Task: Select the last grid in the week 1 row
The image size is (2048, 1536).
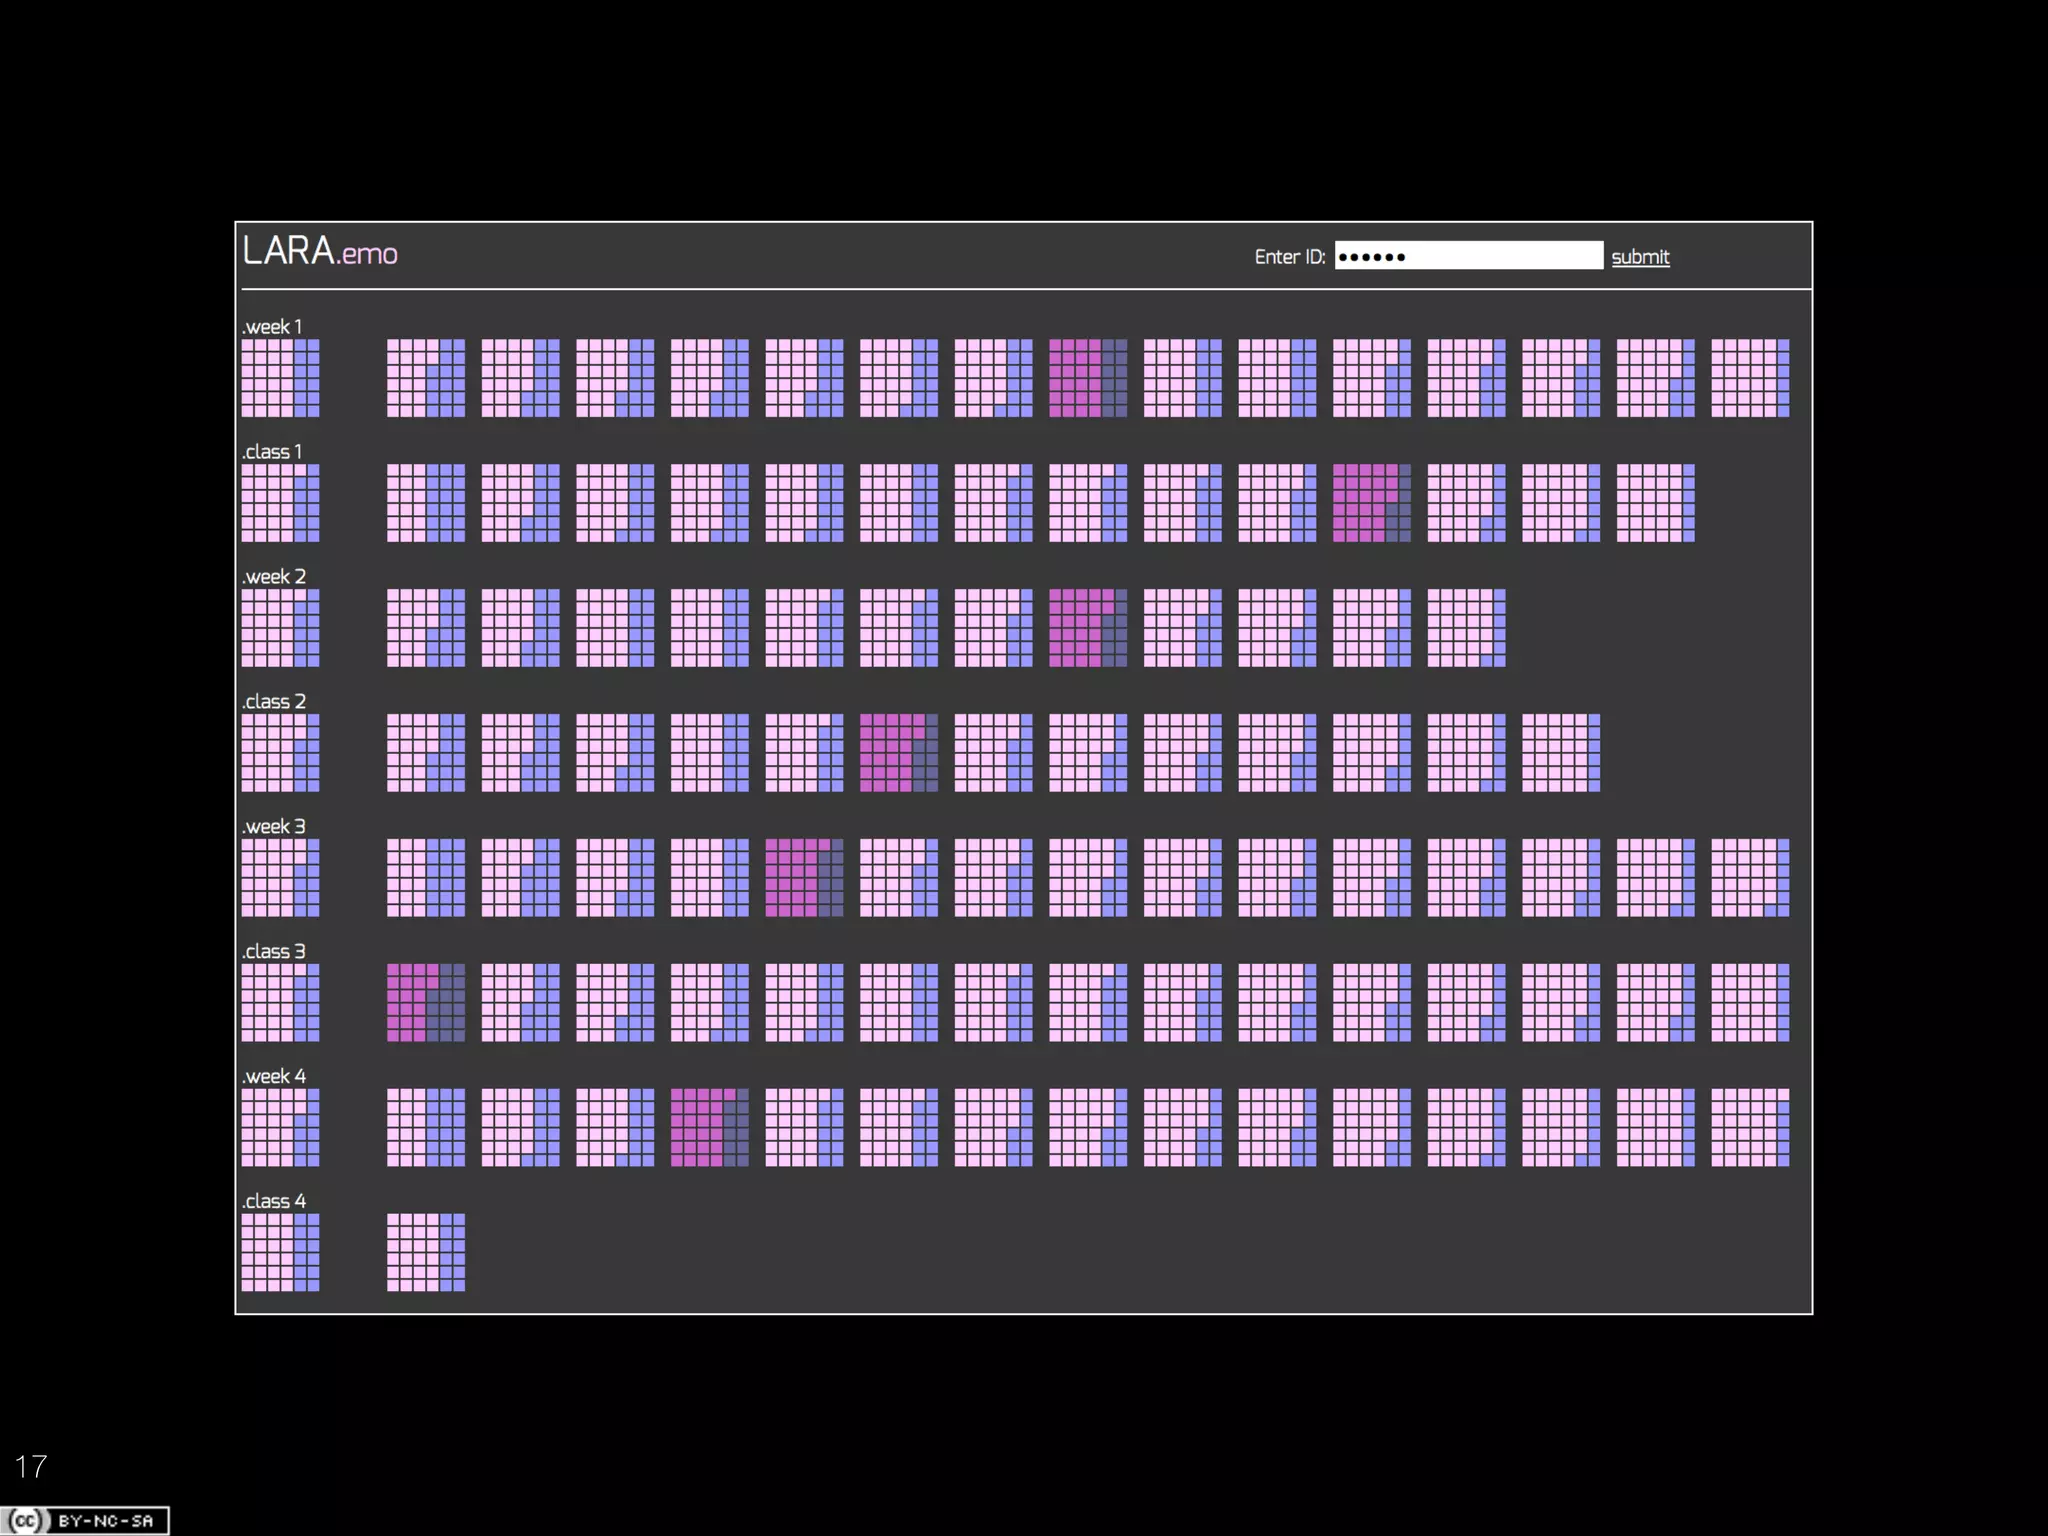Action: [1750, 378]
